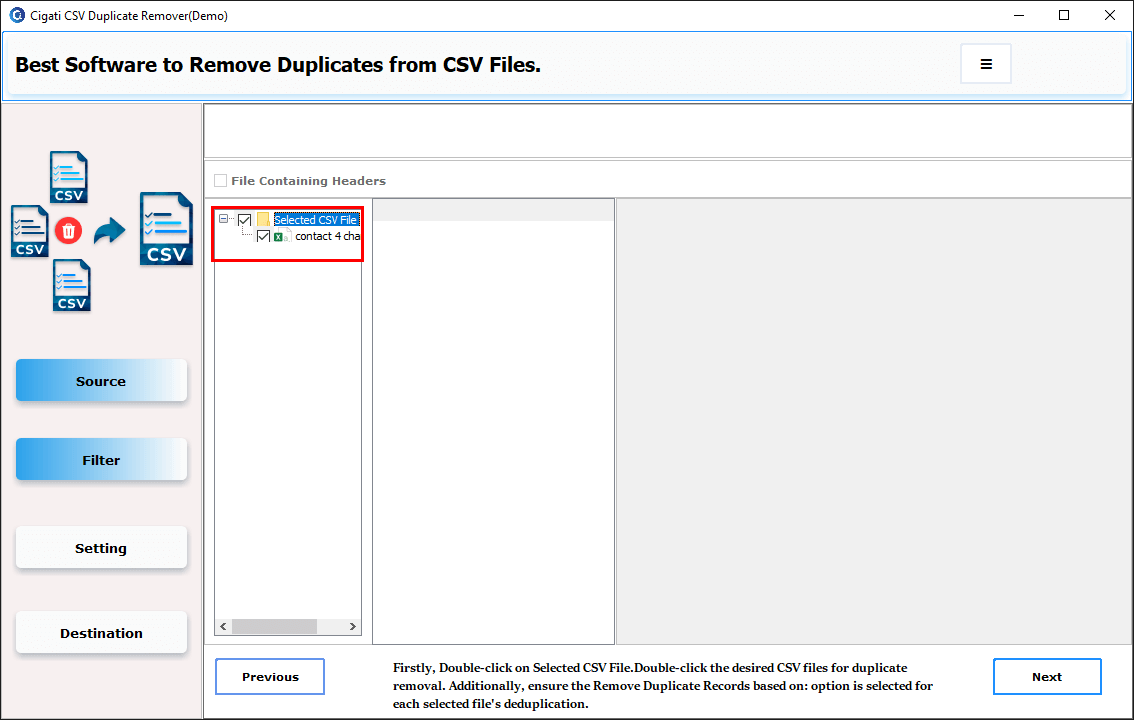Select the contact 4 cha file row

click(328, 236)
